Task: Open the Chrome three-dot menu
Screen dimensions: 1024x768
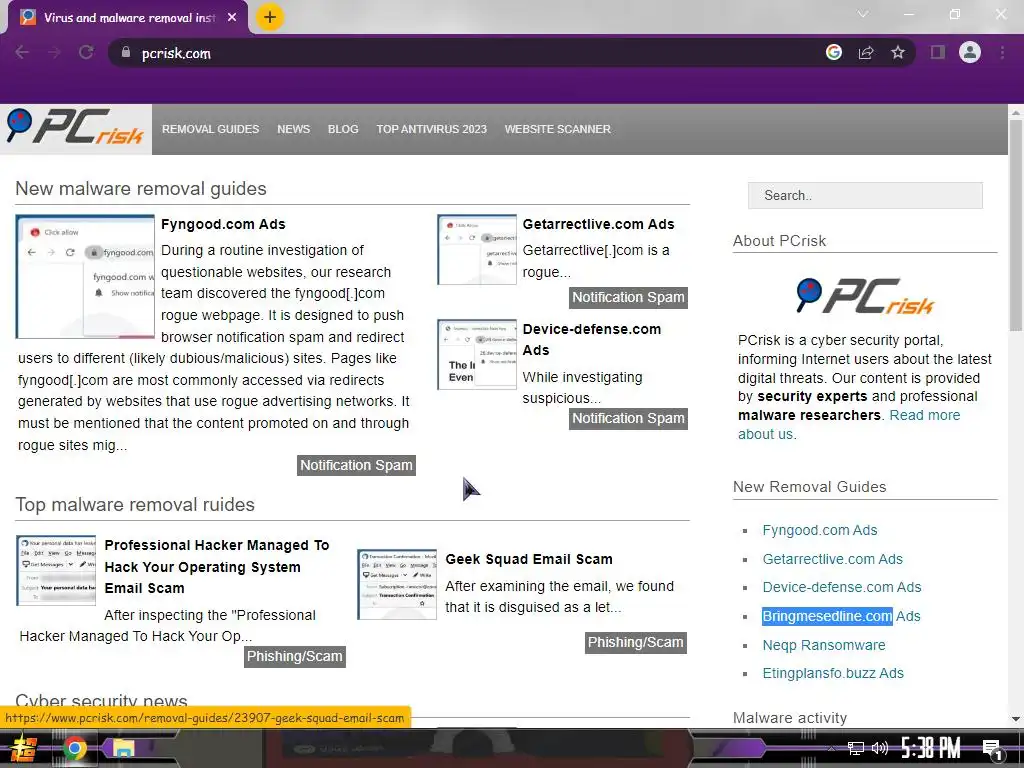Action: point(1002,52)
